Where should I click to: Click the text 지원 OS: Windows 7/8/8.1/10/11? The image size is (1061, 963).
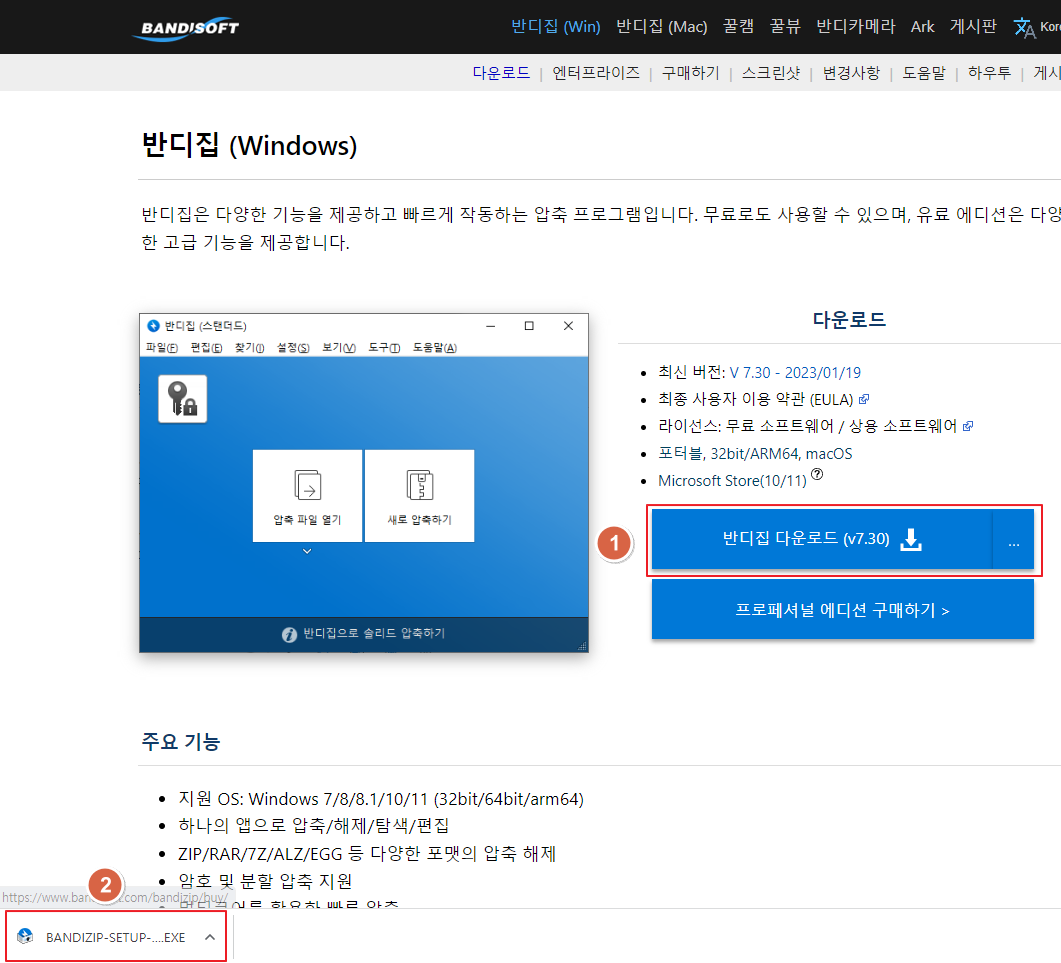pyautogui.click(x=381, y=799)
